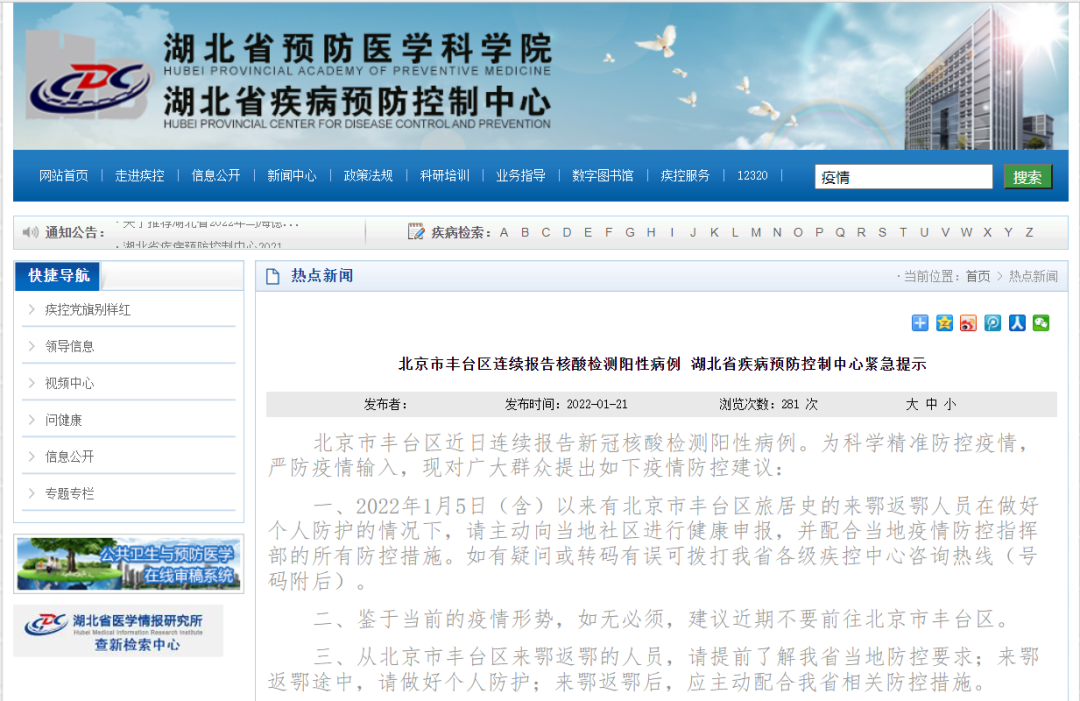
Task: Share via Tencent Weibo icon
Action: pos(993,323)
